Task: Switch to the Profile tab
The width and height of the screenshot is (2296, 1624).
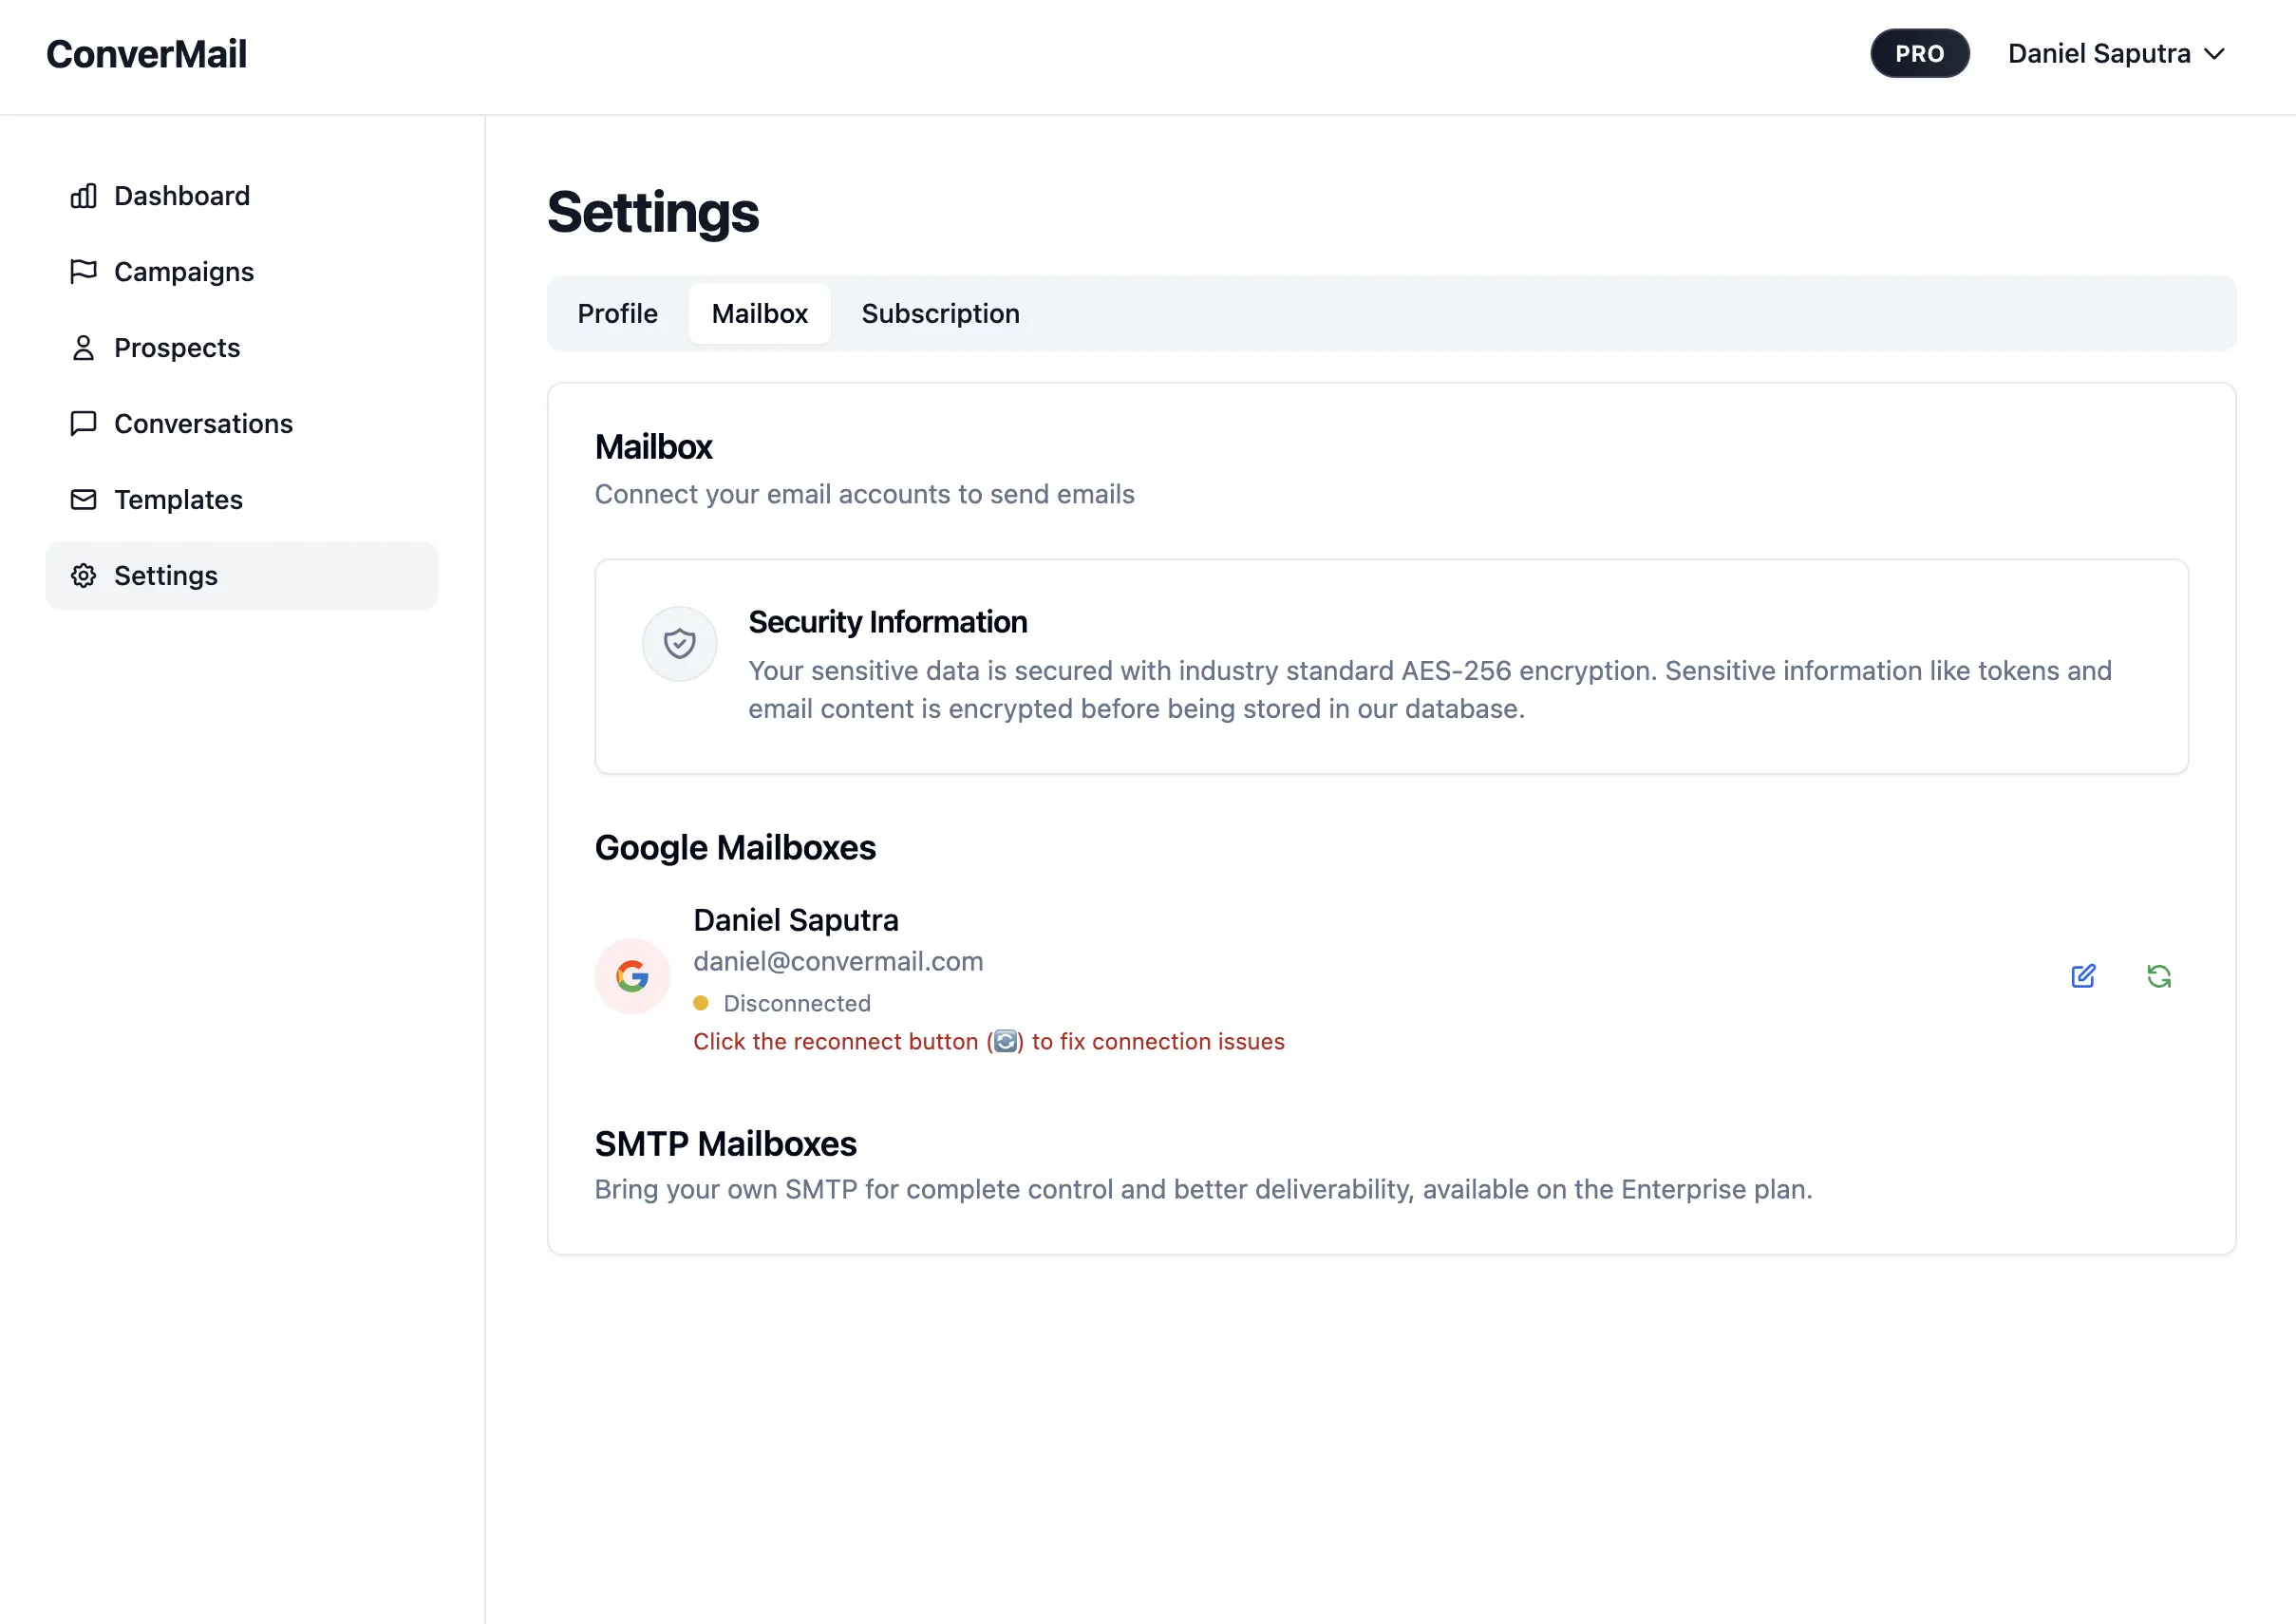Action: coord(617,314)
